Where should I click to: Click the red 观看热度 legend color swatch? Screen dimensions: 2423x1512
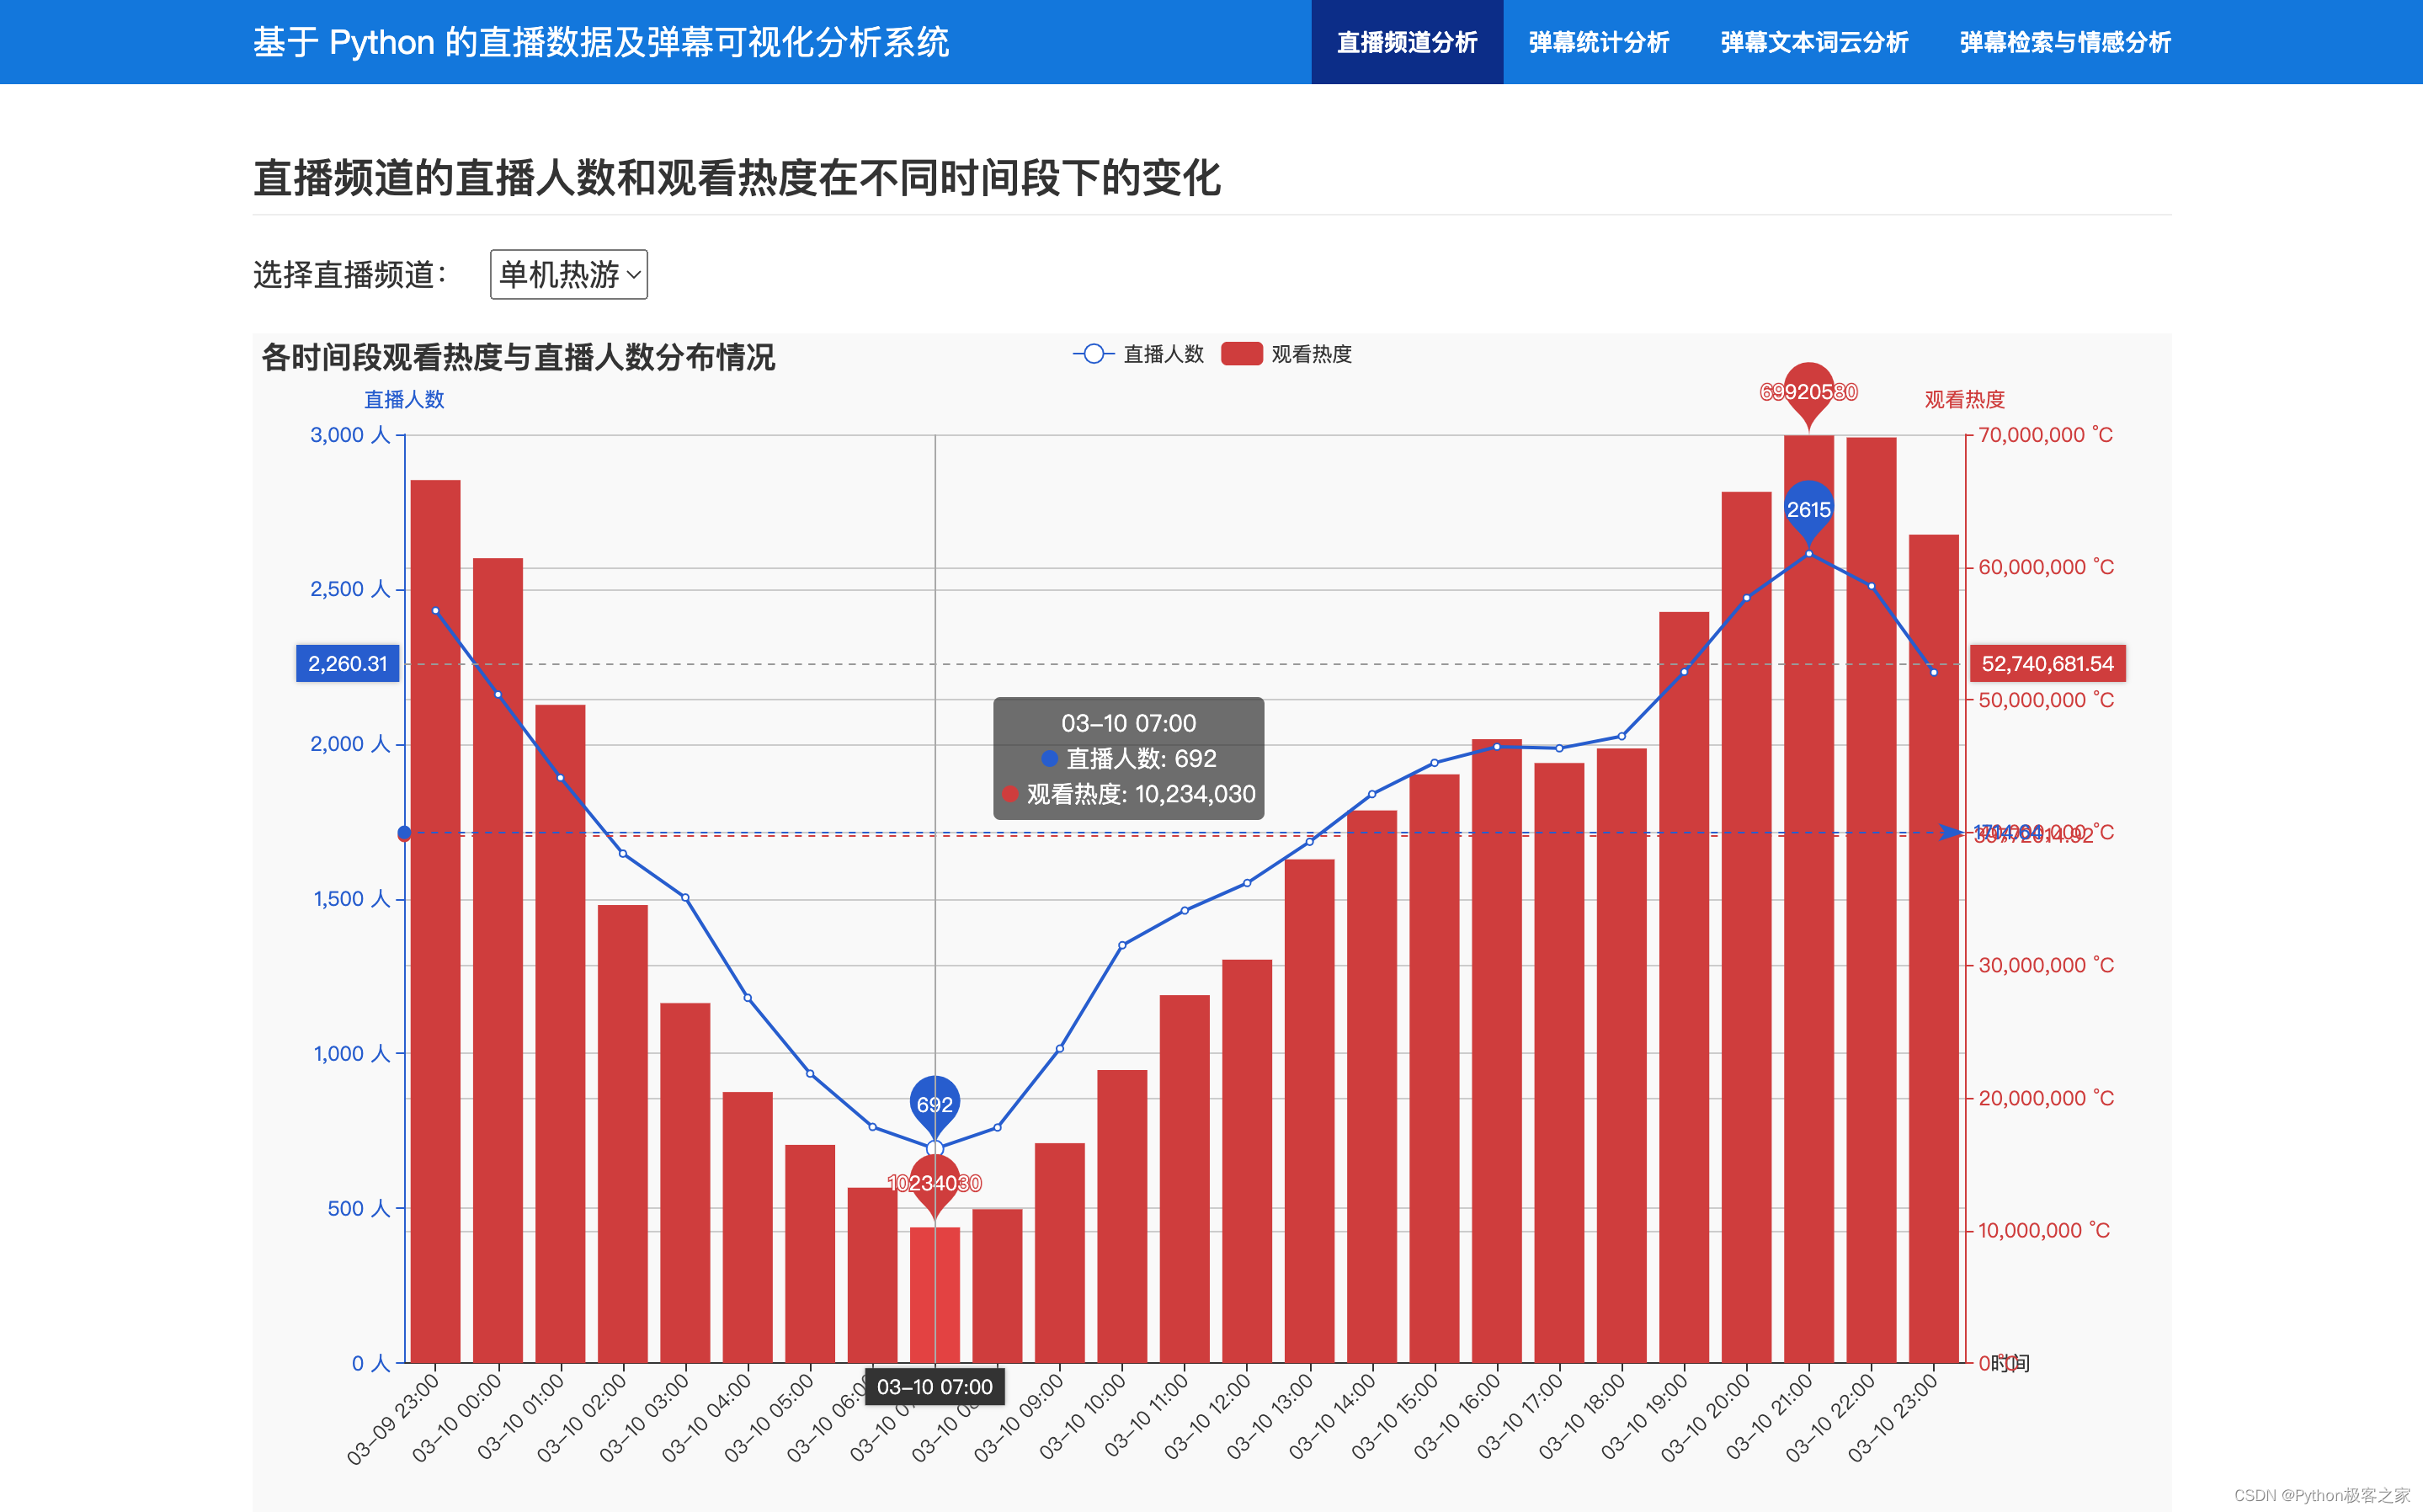(1241, 354)
